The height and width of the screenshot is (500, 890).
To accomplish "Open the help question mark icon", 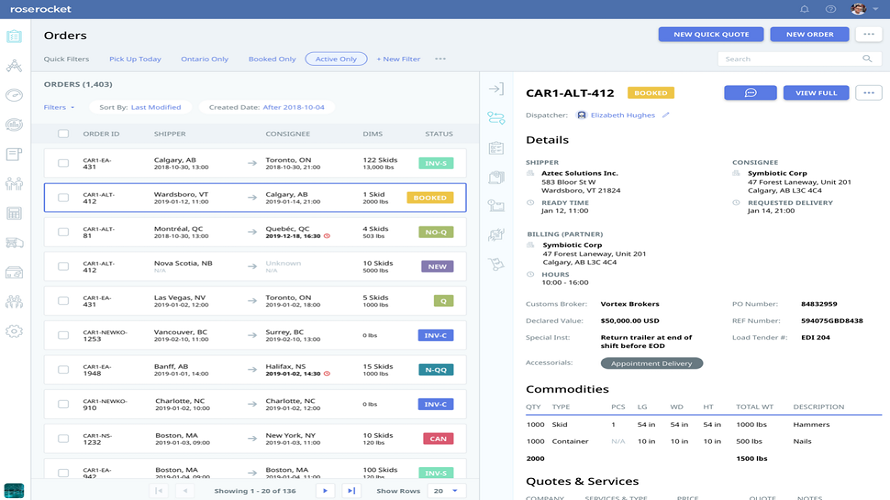I will tap(830, 9).
